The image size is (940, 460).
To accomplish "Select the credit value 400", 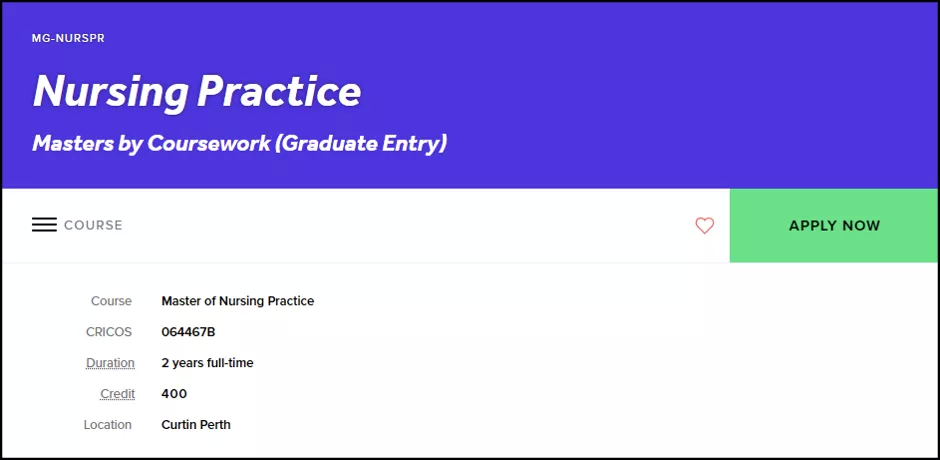I will pos(174,394).
